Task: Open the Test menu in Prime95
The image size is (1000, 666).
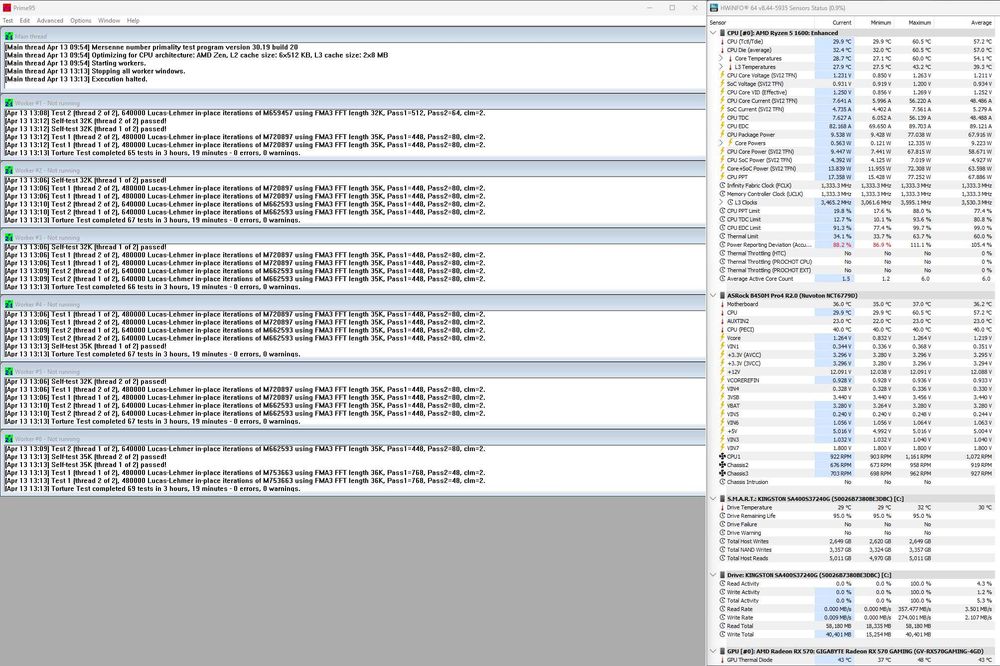Action: (x=8, y=20)
